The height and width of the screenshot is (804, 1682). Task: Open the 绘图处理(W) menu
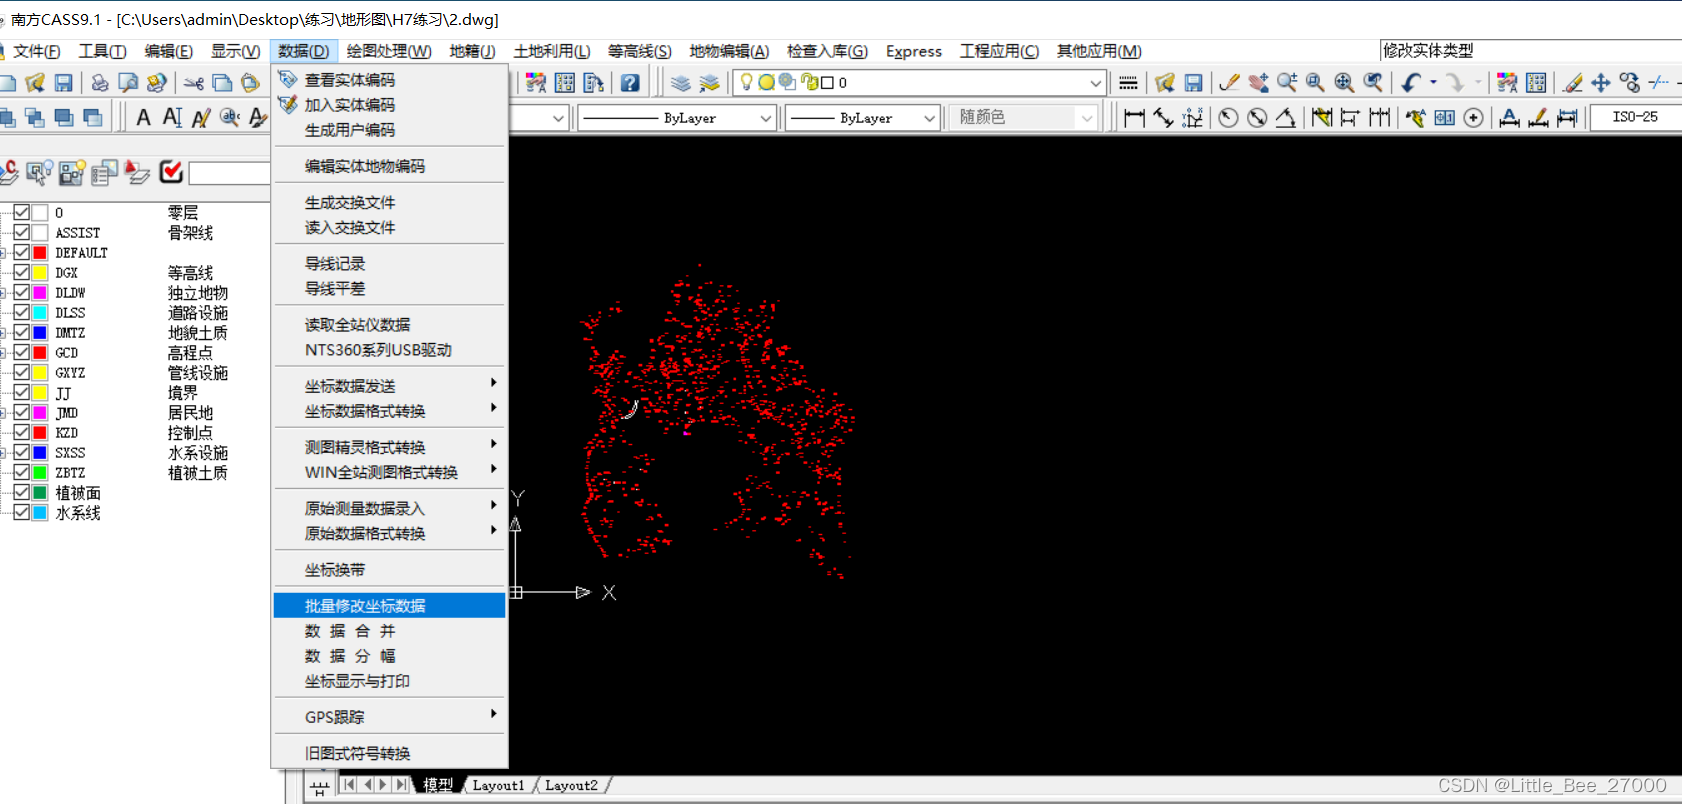[389, 51]
